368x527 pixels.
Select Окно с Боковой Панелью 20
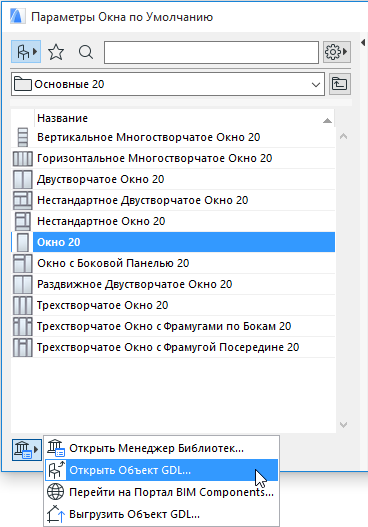click(173, 263)
